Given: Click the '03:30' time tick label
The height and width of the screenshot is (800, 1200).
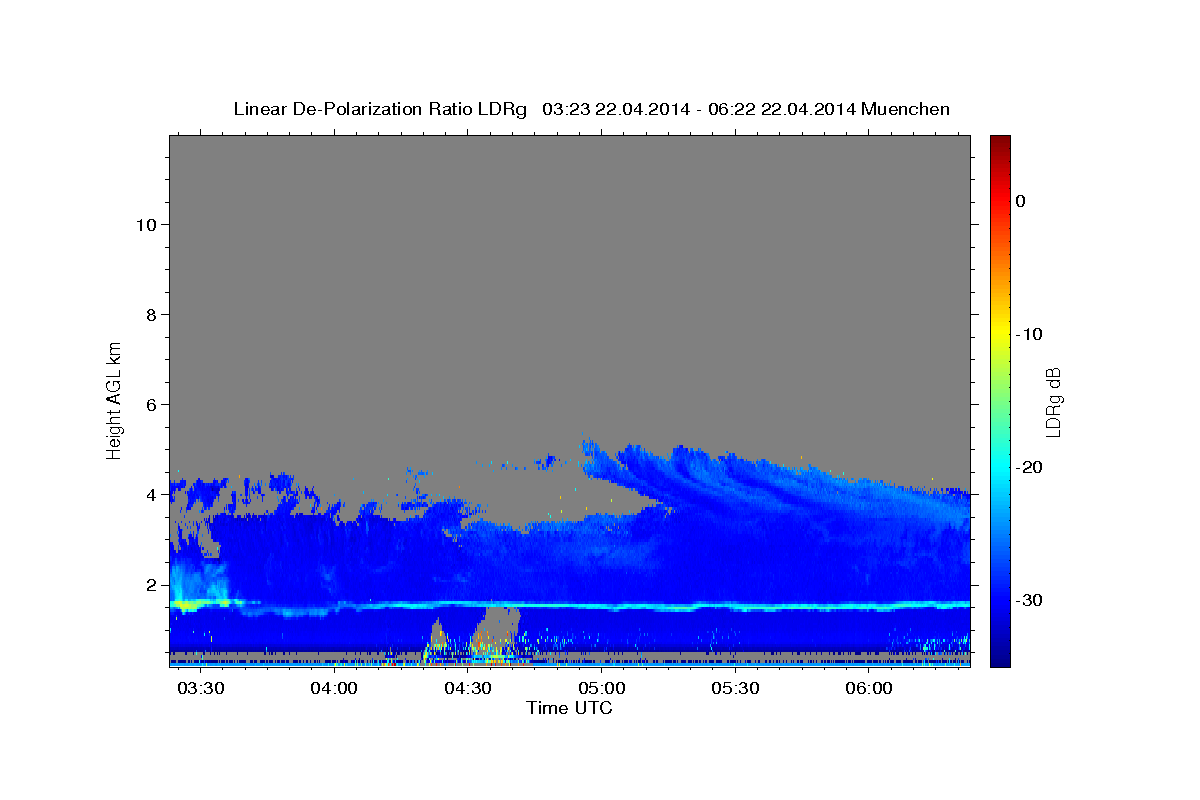Looking at the screenshot, I should [200, 689].
